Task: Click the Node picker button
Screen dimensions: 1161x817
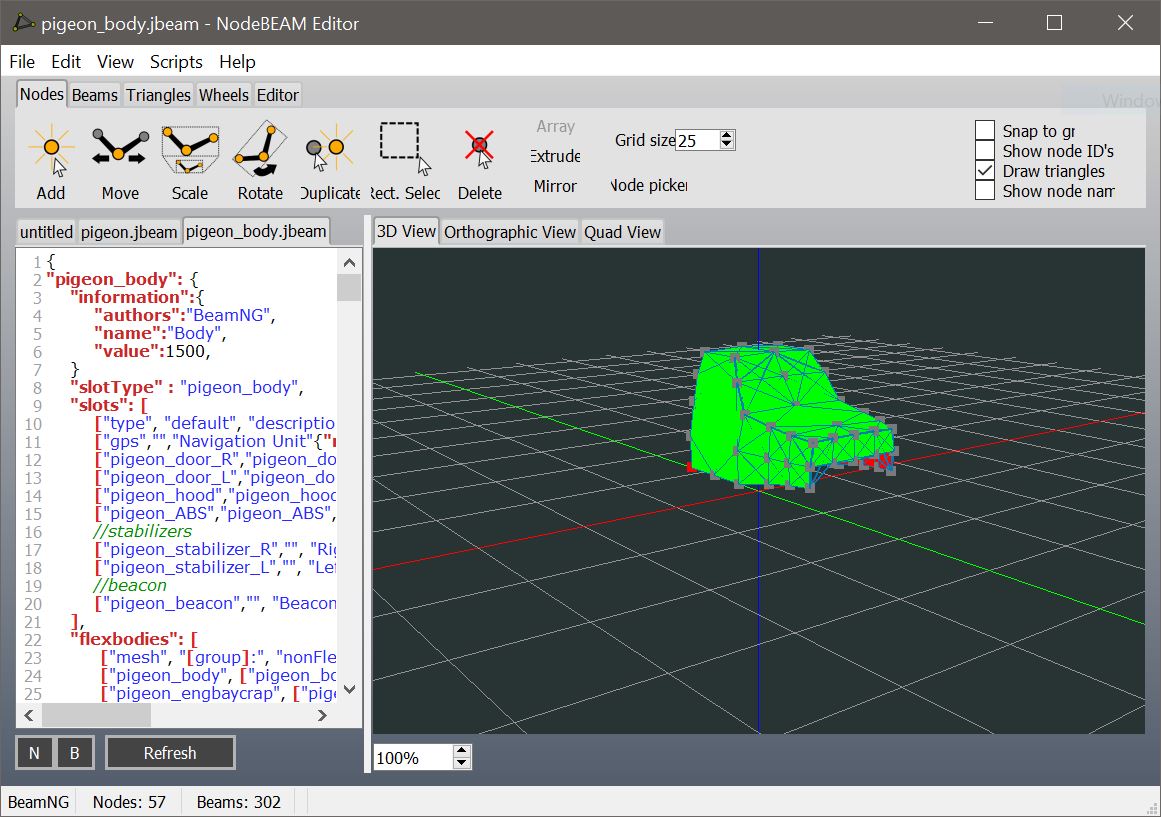Action: point(649,185)
